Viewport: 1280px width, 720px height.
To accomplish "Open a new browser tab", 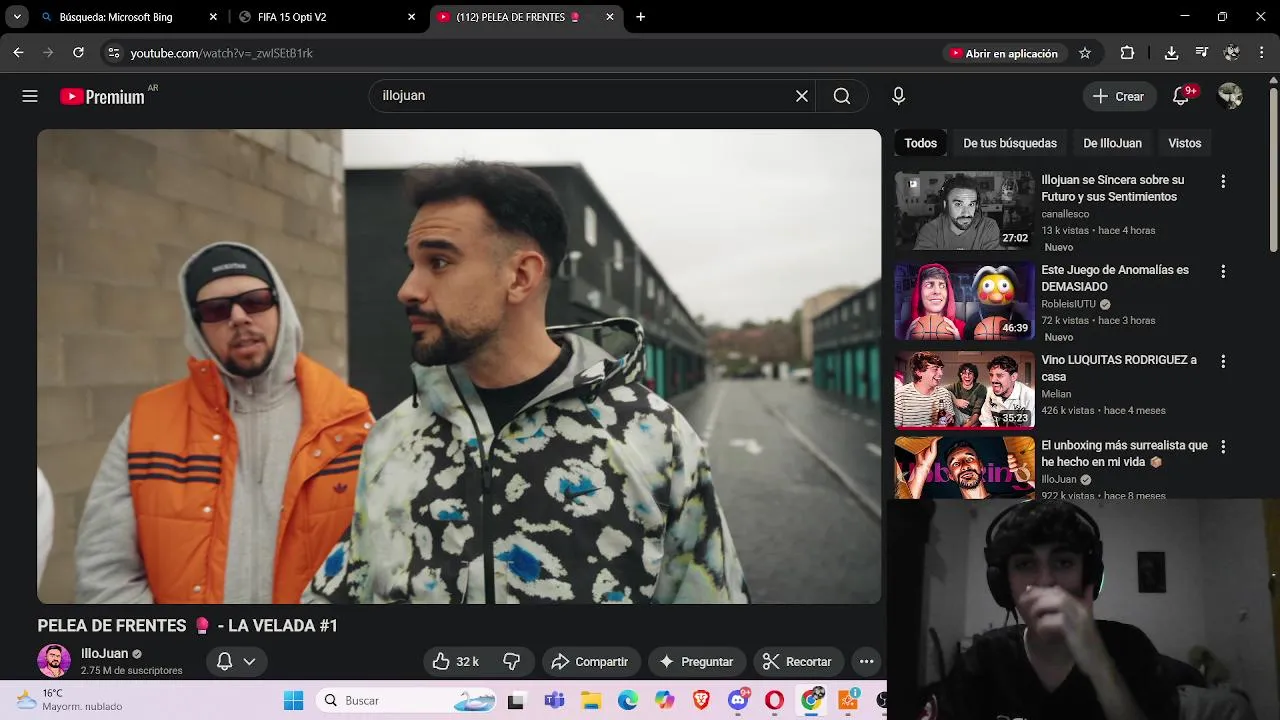I will pyautogui.click(x=640, y=17).
